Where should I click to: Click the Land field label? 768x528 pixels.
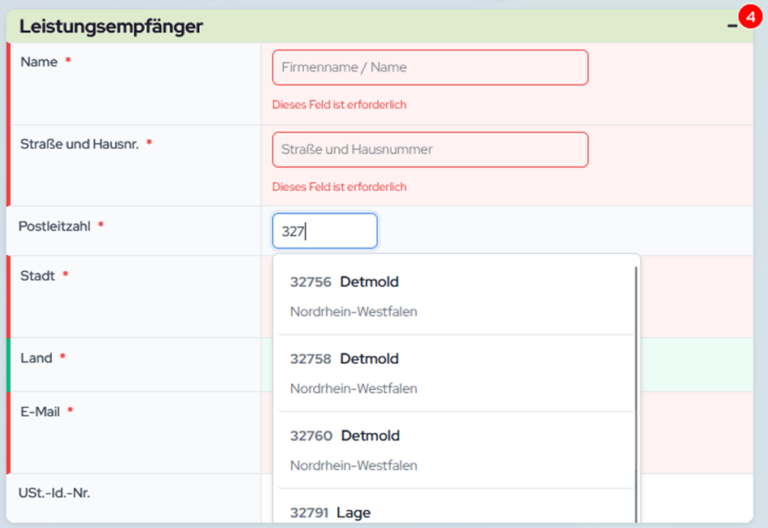[x=36, y=357]
